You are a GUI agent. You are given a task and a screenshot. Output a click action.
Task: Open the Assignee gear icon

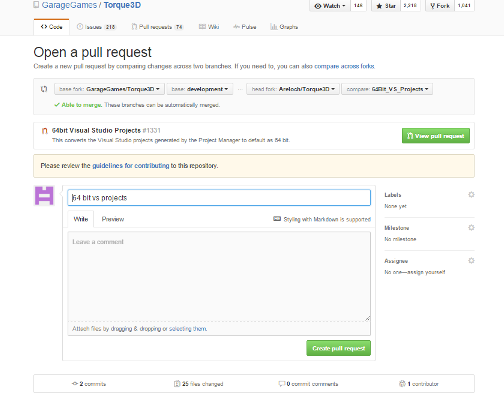pos(471,260)
